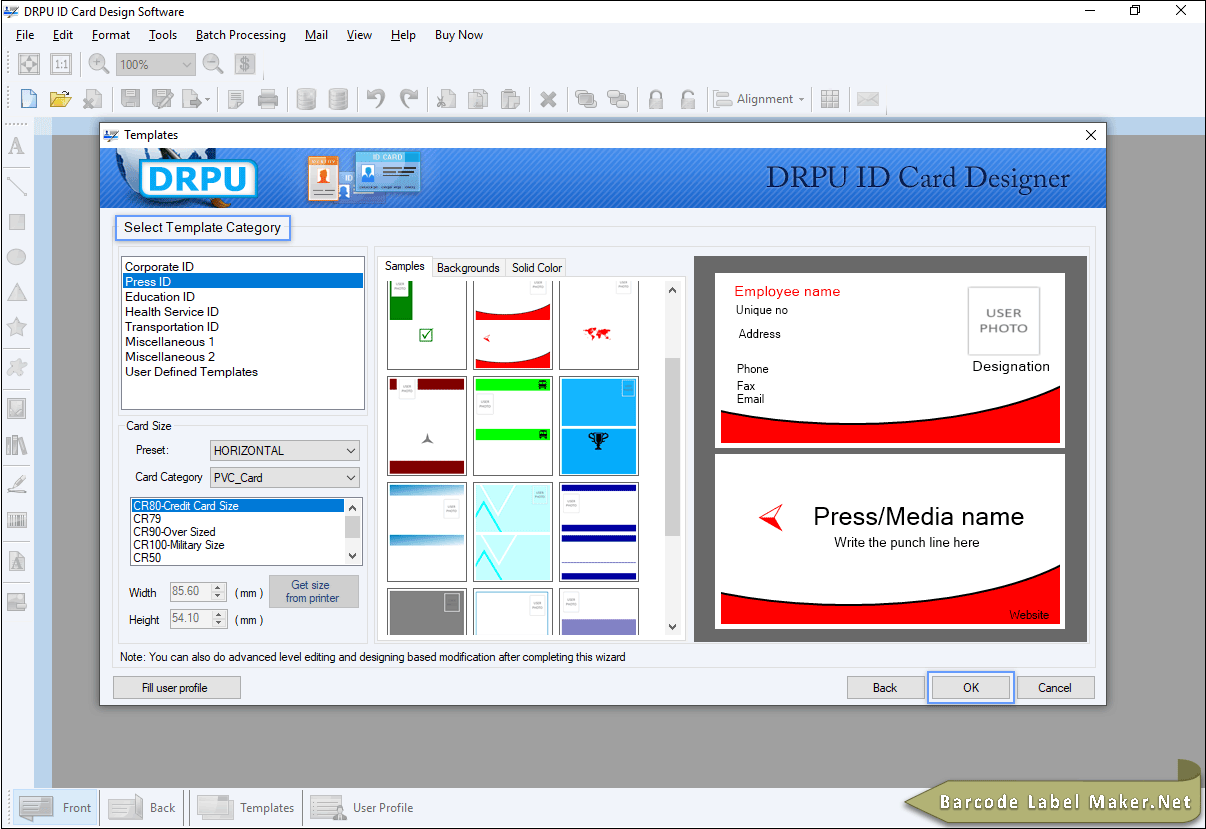Select the Star shape tool
The height and width of the screenshot is (829, 1206).
tap(17, 327)
